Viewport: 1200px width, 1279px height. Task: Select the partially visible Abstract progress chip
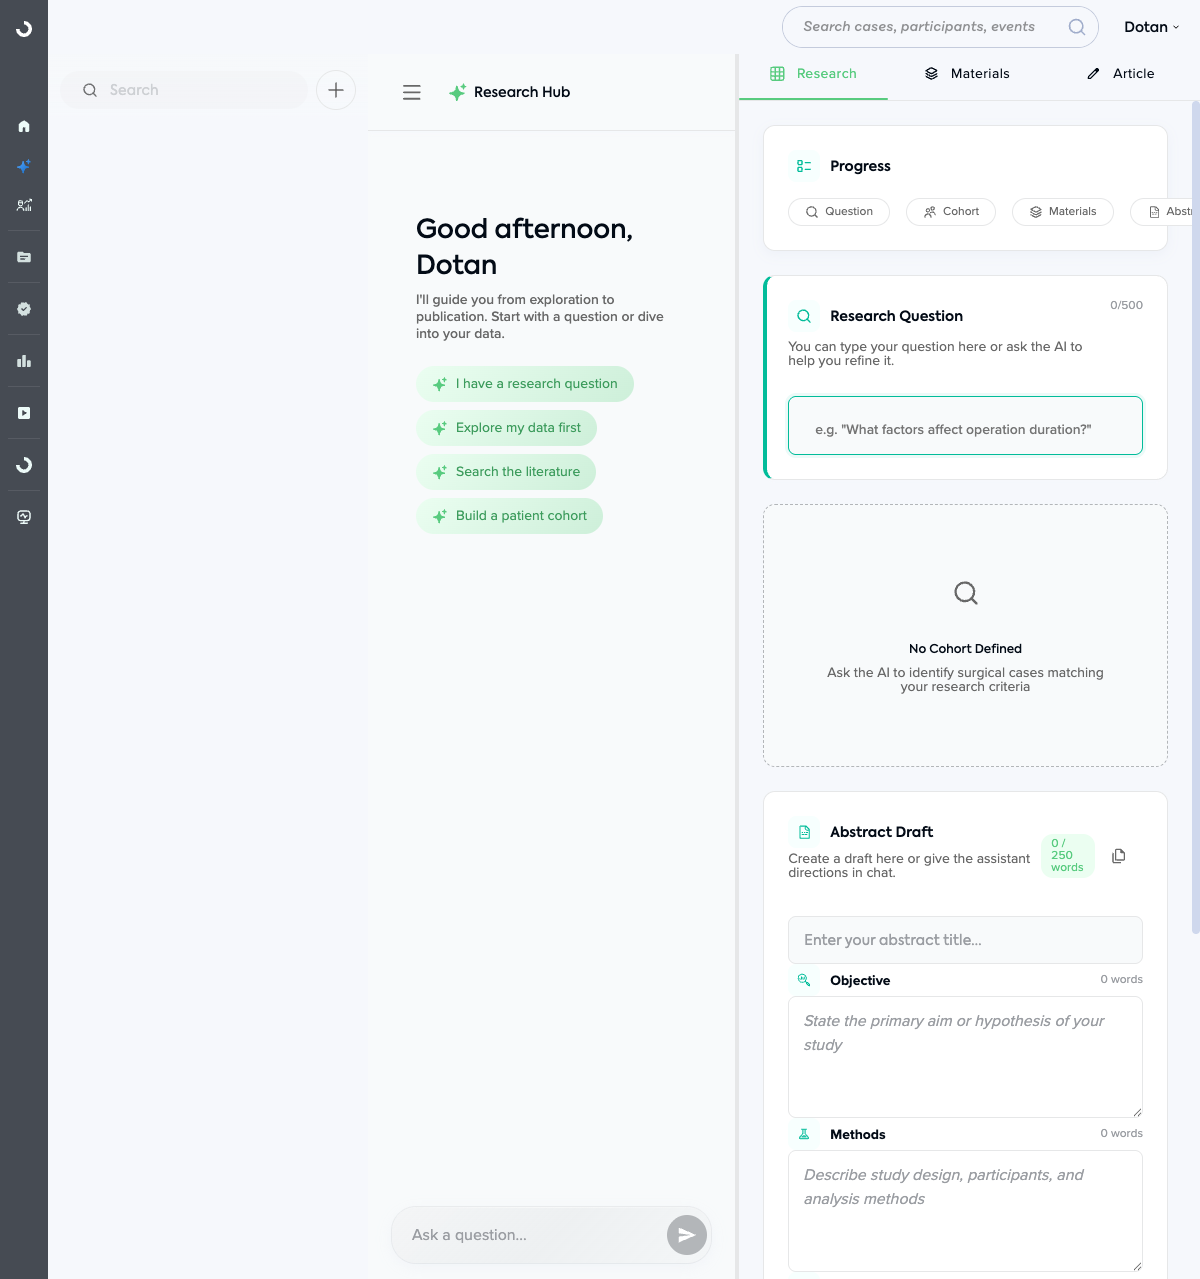pos(1162,212)
